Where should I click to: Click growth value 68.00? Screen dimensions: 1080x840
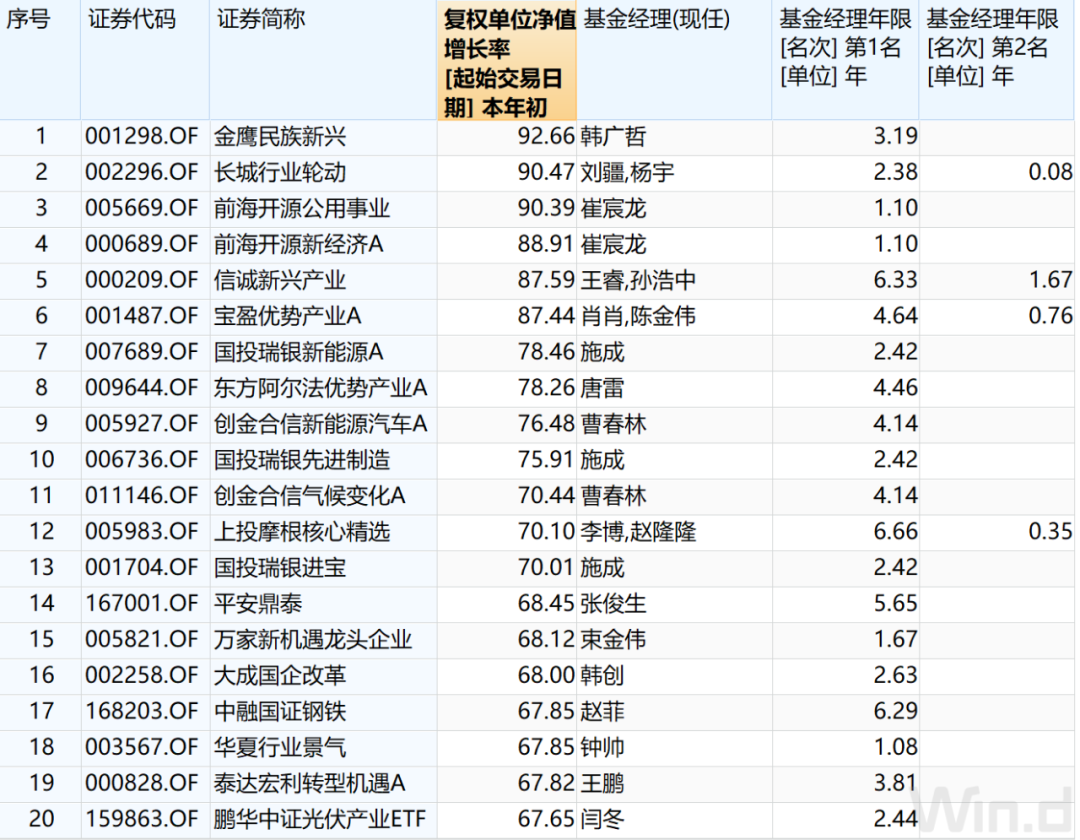pyautogui.click(x=546, y=675)
